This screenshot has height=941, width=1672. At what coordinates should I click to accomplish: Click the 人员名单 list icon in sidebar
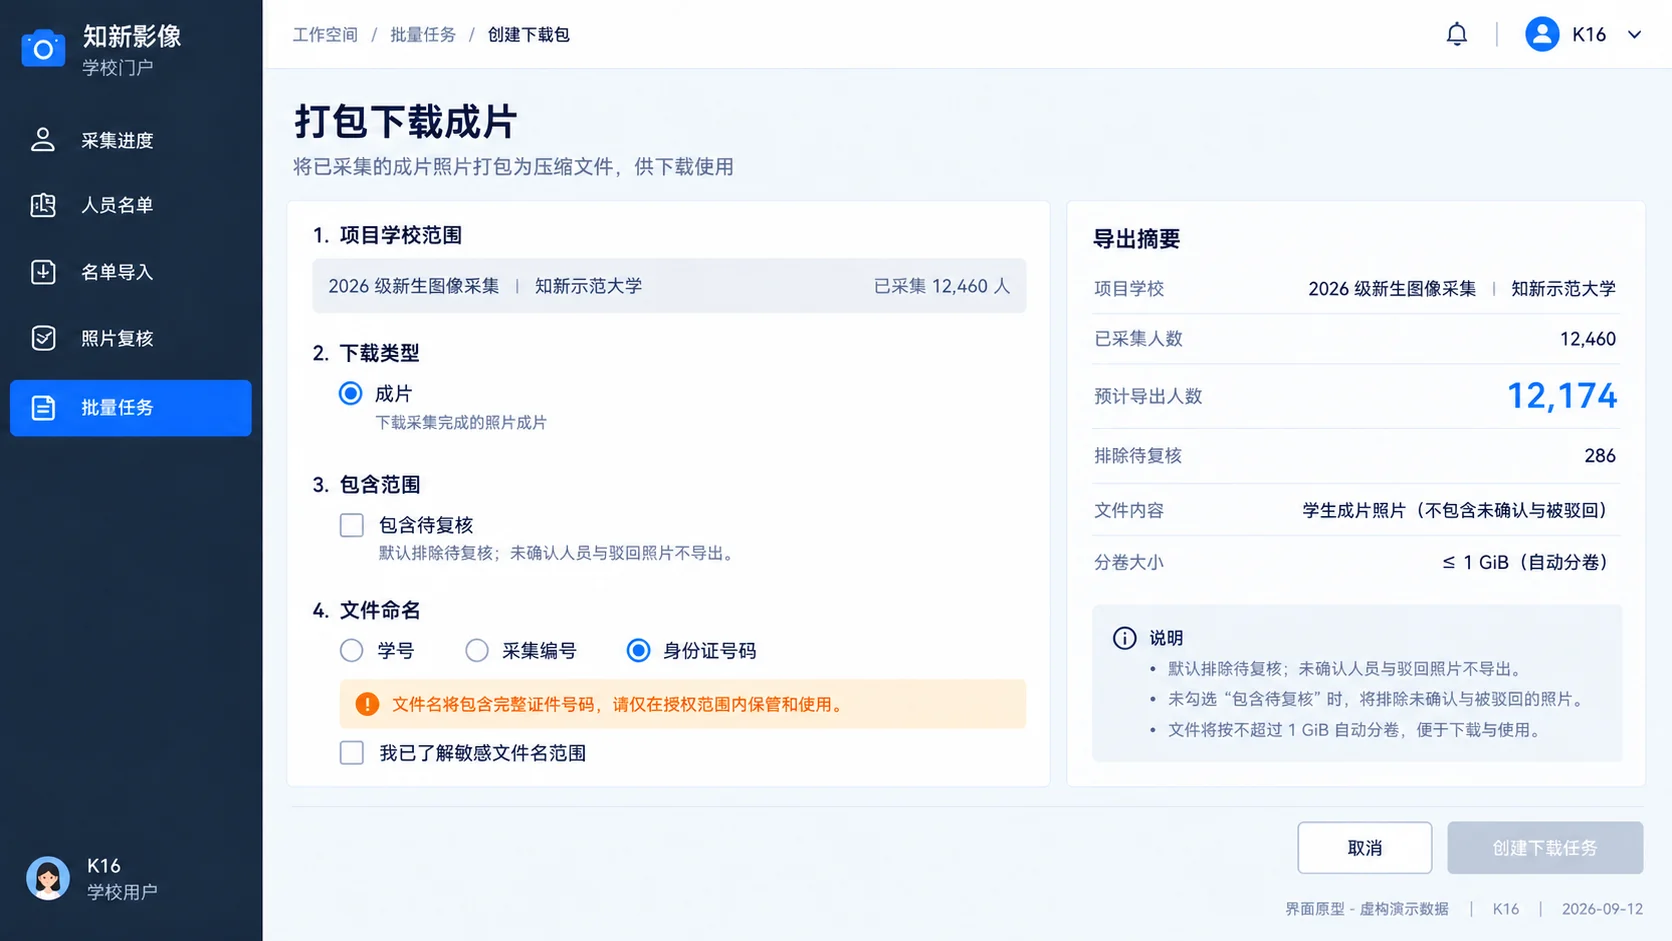pos(43,205)
